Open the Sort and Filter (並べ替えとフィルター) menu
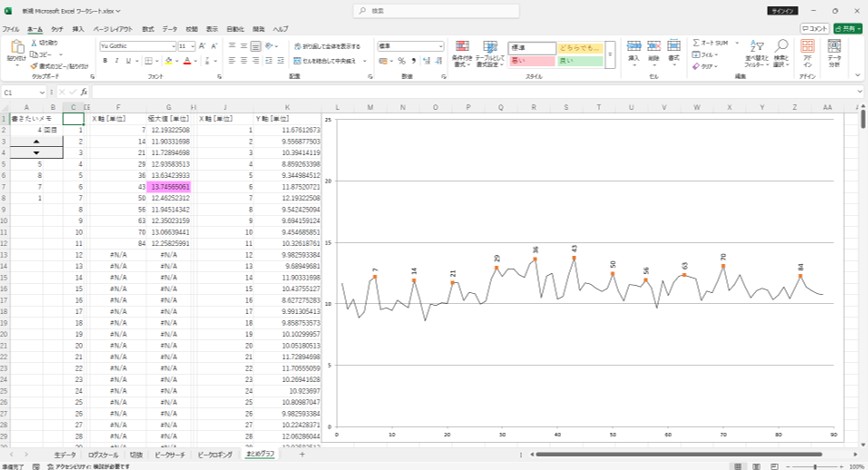Image resolution: width=868 pixels, height=470 pixels. pyautogui.click(x=757, y=54)
